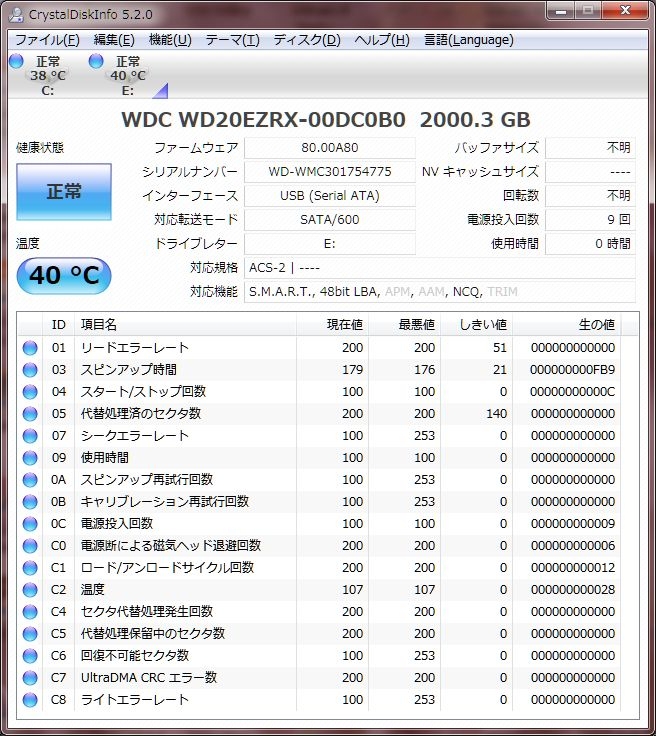This screenshot has width=656, height=736.
Task: Click raw value 000000000028 in 温度 row
Action: coord(573,590)
